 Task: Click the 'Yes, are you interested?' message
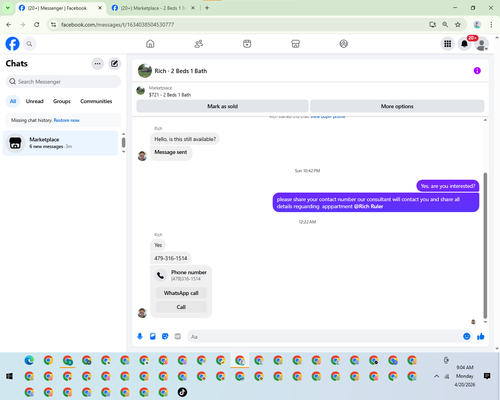click(x=448, y=186)
